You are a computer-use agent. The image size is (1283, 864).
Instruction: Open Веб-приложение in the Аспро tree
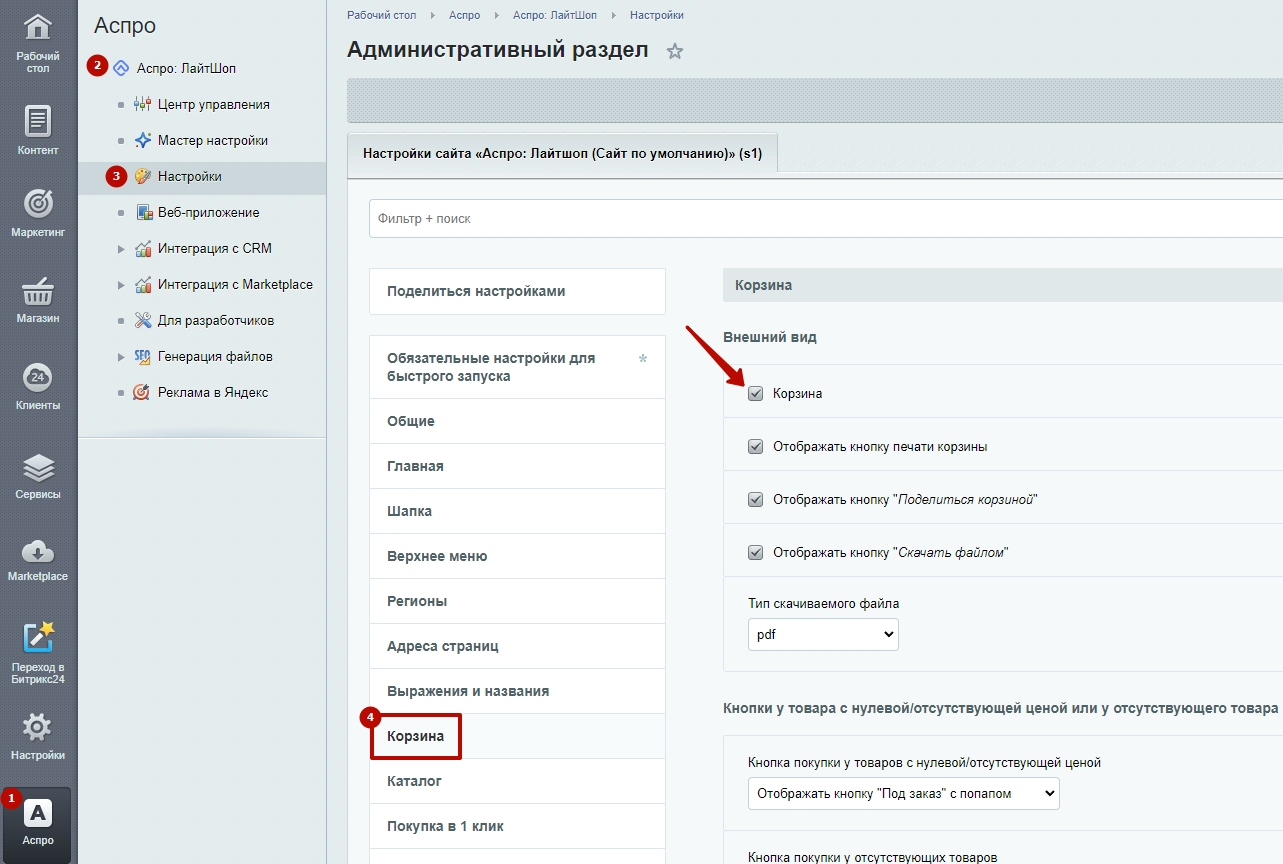[x=208, y=212]
